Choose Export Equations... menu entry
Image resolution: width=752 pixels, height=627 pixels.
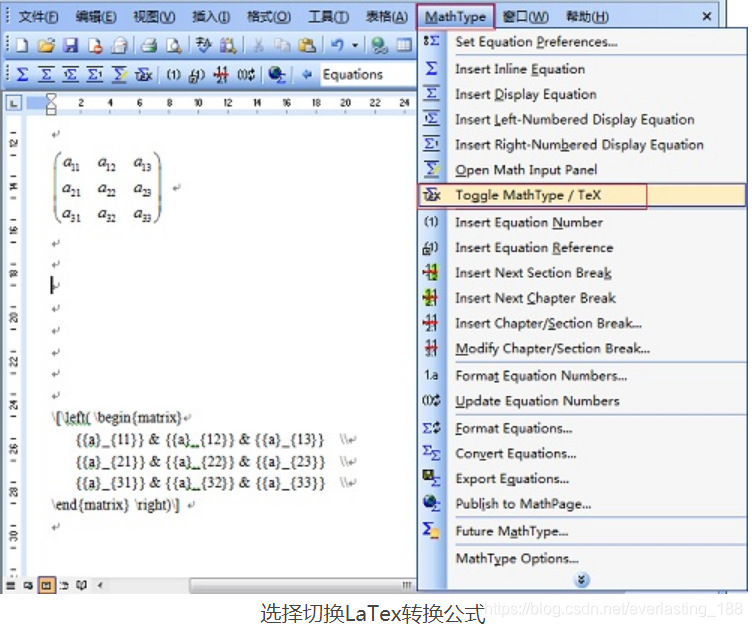[582, 479]
